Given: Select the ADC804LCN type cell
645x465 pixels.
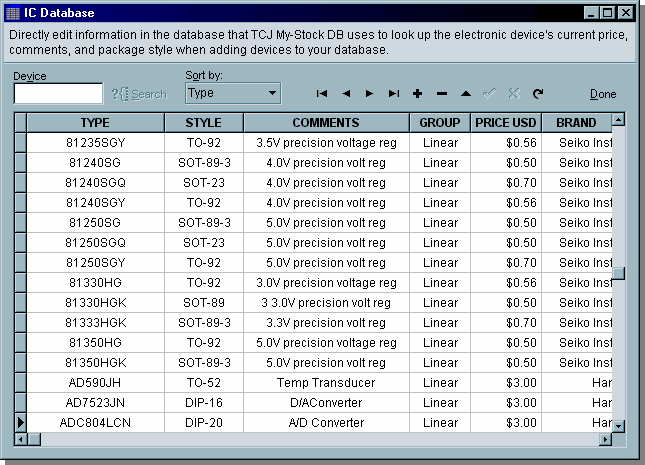Looking at the screenshot, I should point(95,423).
